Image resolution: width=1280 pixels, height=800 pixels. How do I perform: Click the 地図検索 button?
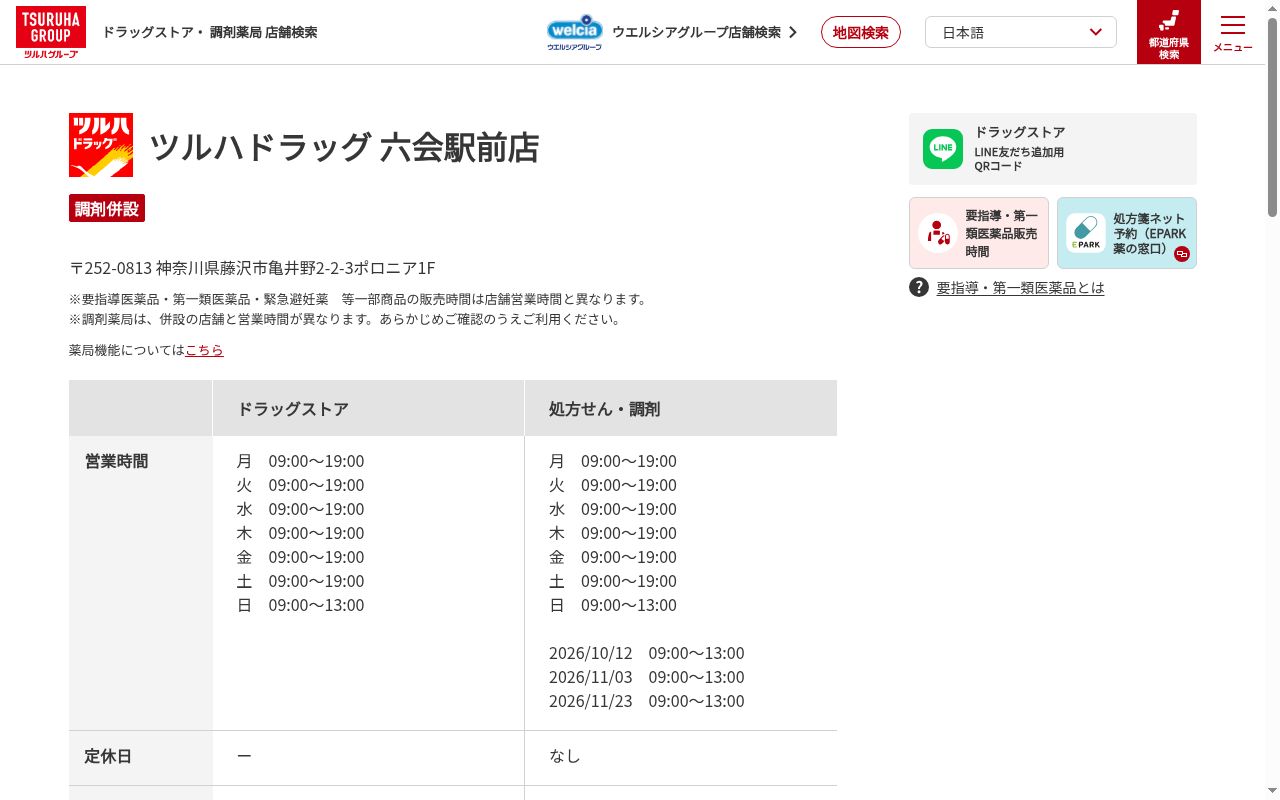[x=861, y=32]
